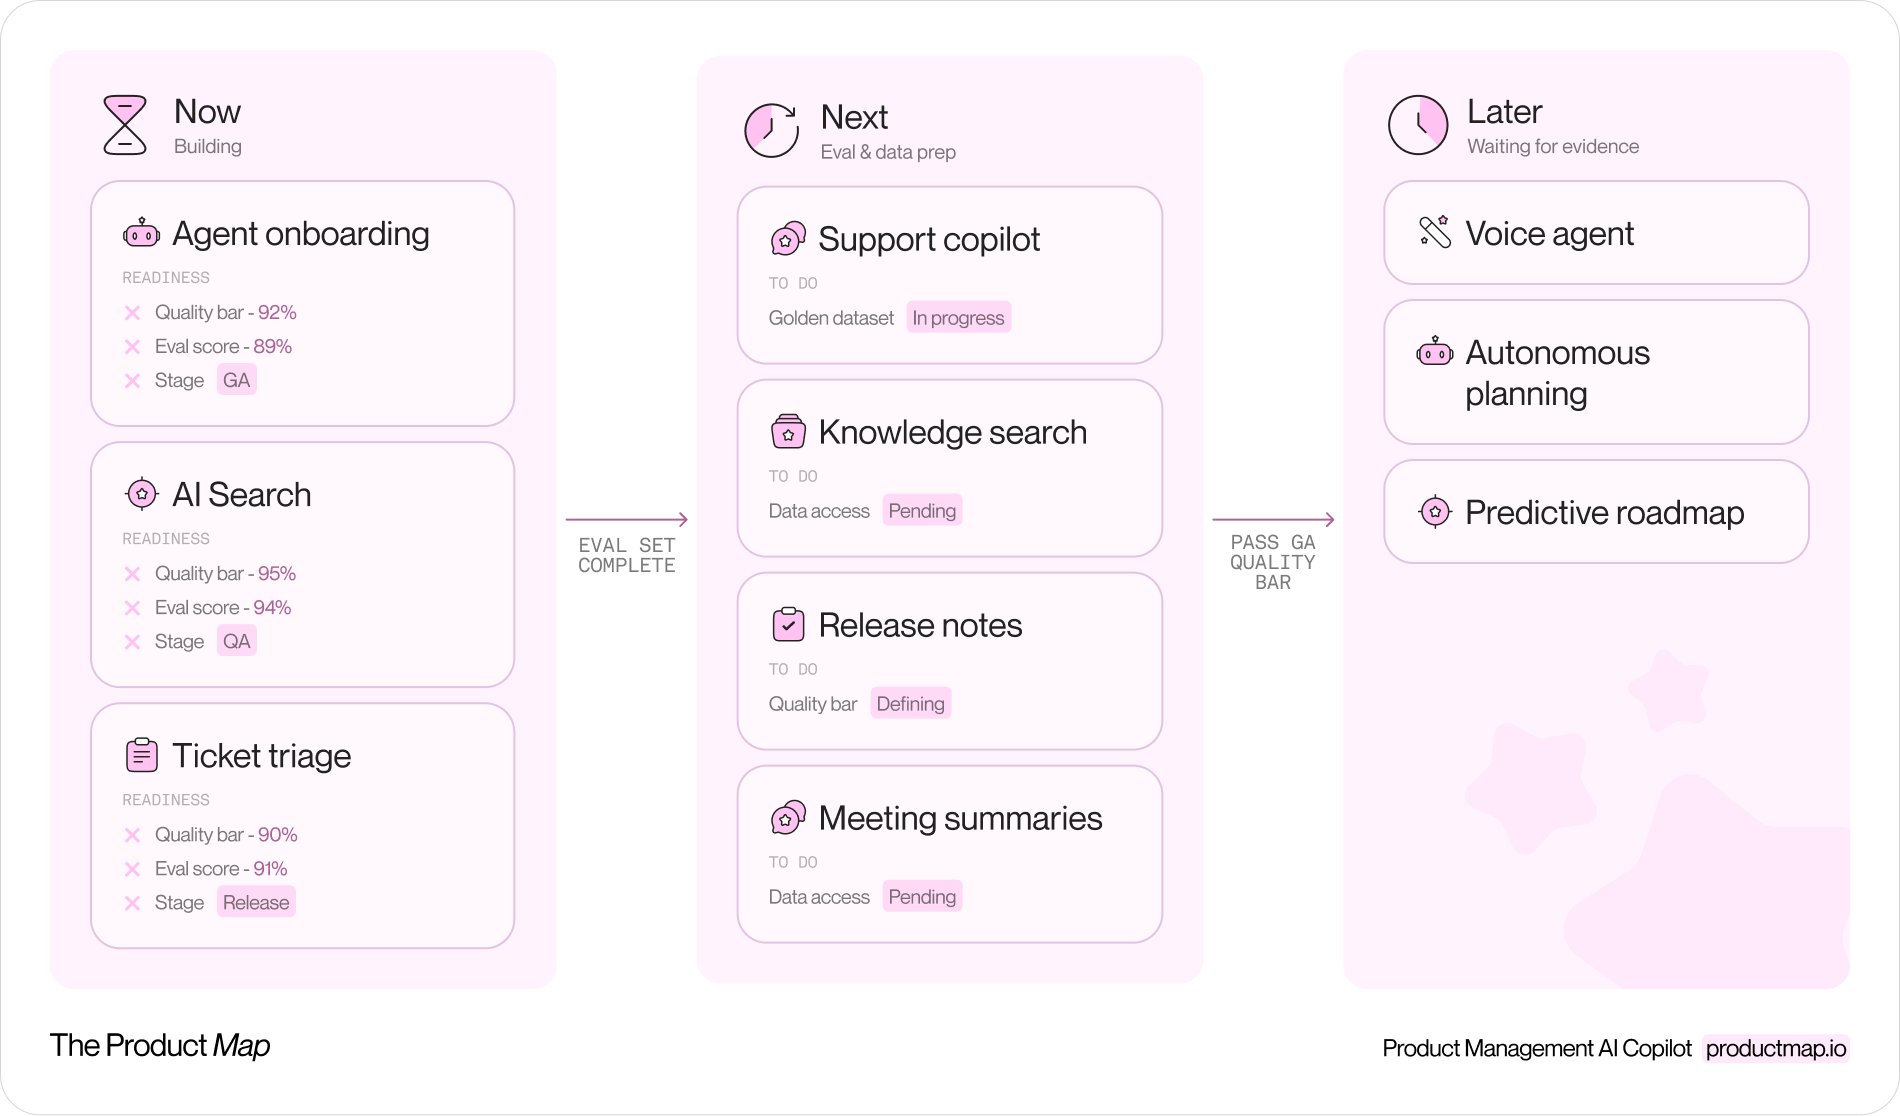Click the robot icon for Agent onboarding
Screen dimensions: 1900x1116
pos(141,233)
